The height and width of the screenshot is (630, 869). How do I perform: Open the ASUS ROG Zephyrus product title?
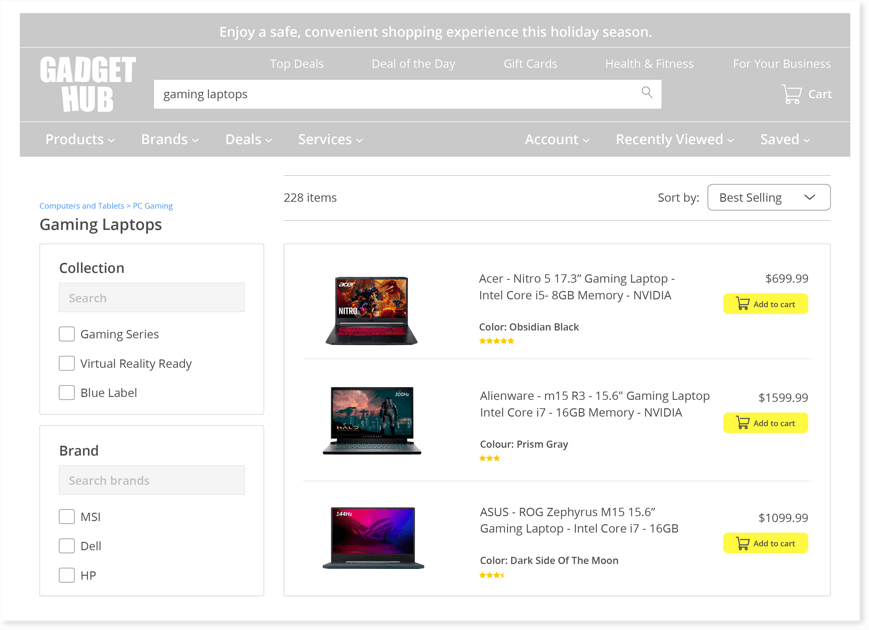pos(579,520)
